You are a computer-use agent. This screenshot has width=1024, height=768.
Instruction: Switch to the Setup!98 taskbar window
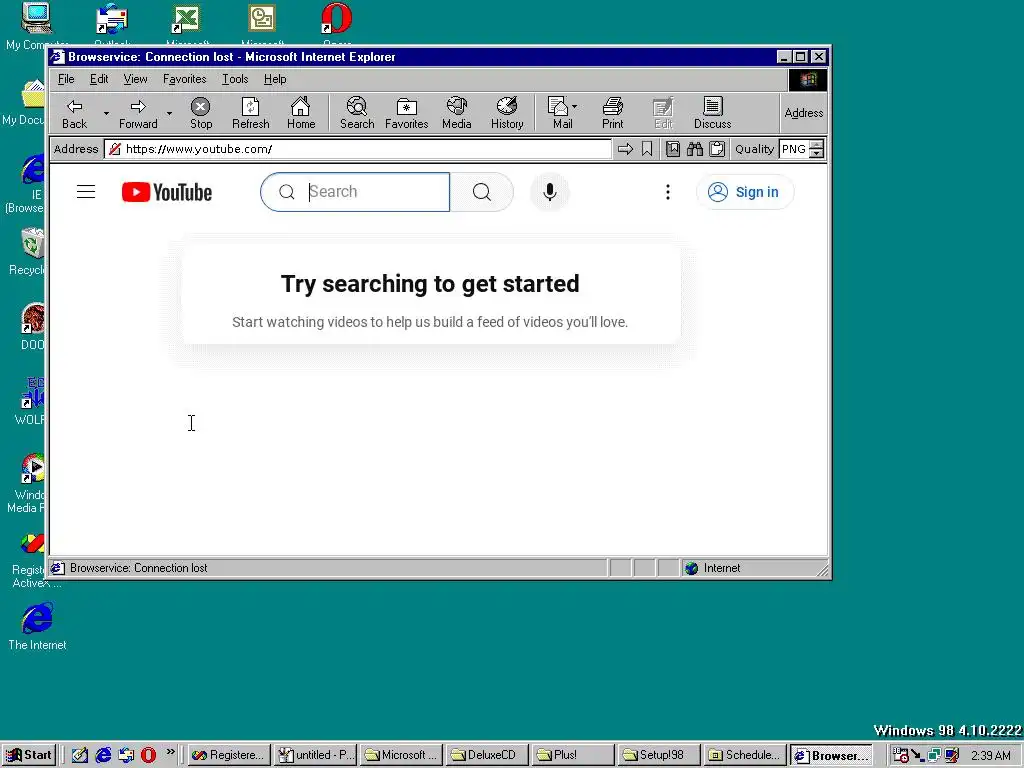point(659,755)
